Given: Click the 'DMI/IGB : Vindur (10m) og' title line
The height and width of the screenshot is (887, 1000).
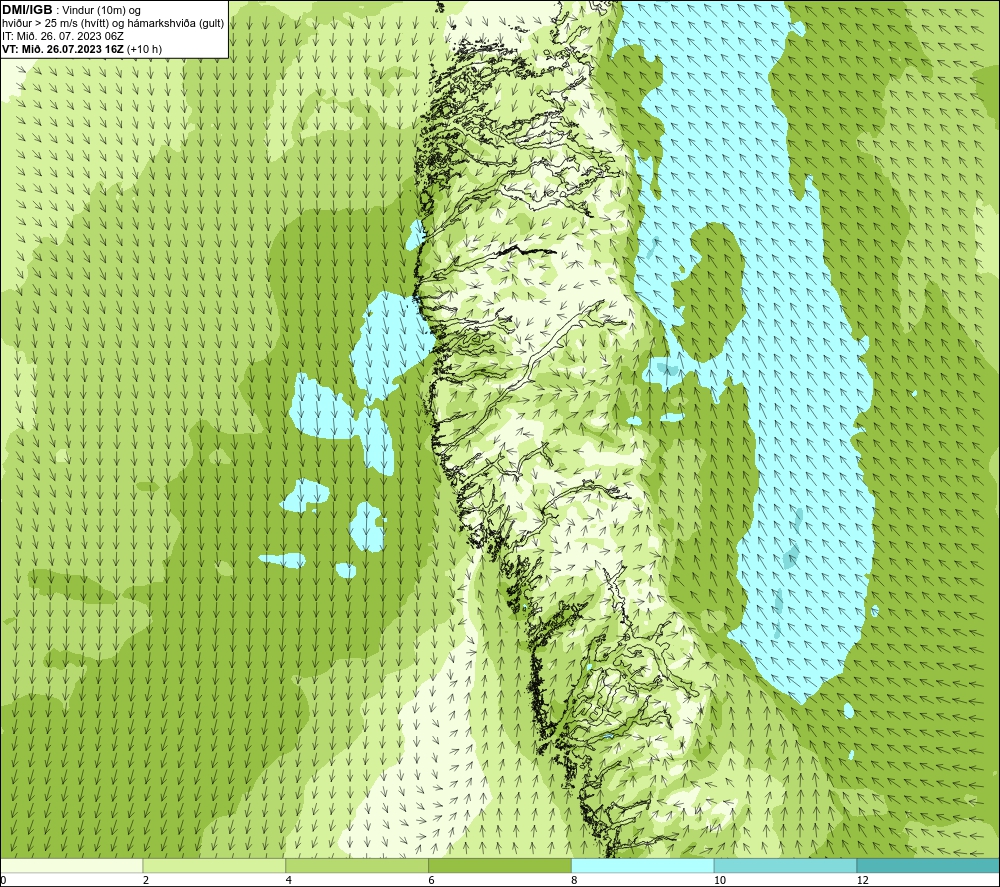Looking at the screenshot, I should (x=72, y=11).
